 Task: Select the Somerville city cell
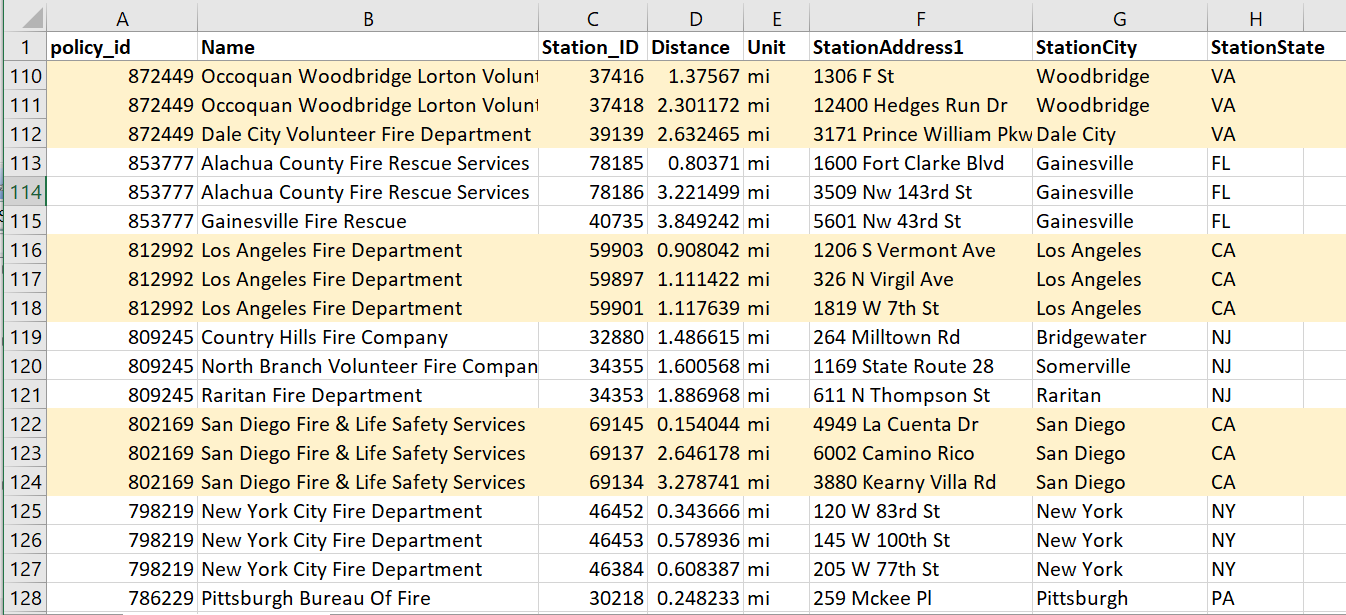pyautogui.click(x=1120, y=366)
